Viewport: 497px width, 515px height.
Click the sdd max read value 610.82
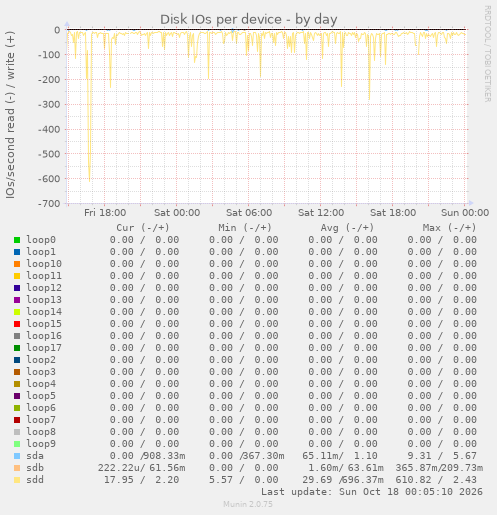pyautogui.click(x=413, y=480)
